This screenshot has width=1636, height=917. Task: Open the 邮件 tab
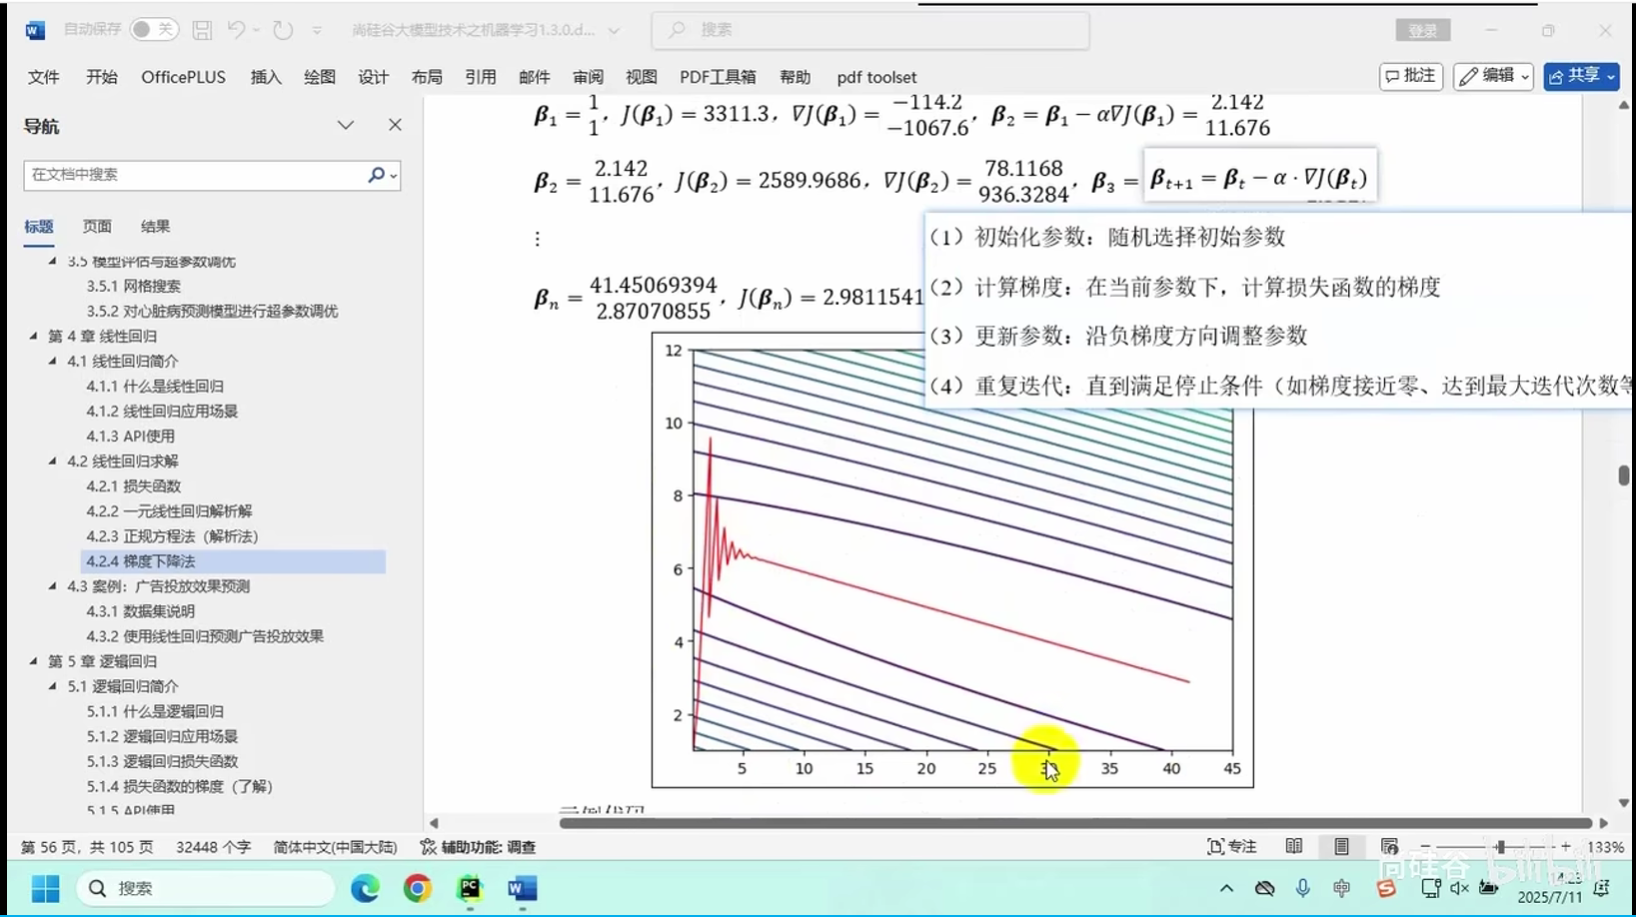pos(535,77)
